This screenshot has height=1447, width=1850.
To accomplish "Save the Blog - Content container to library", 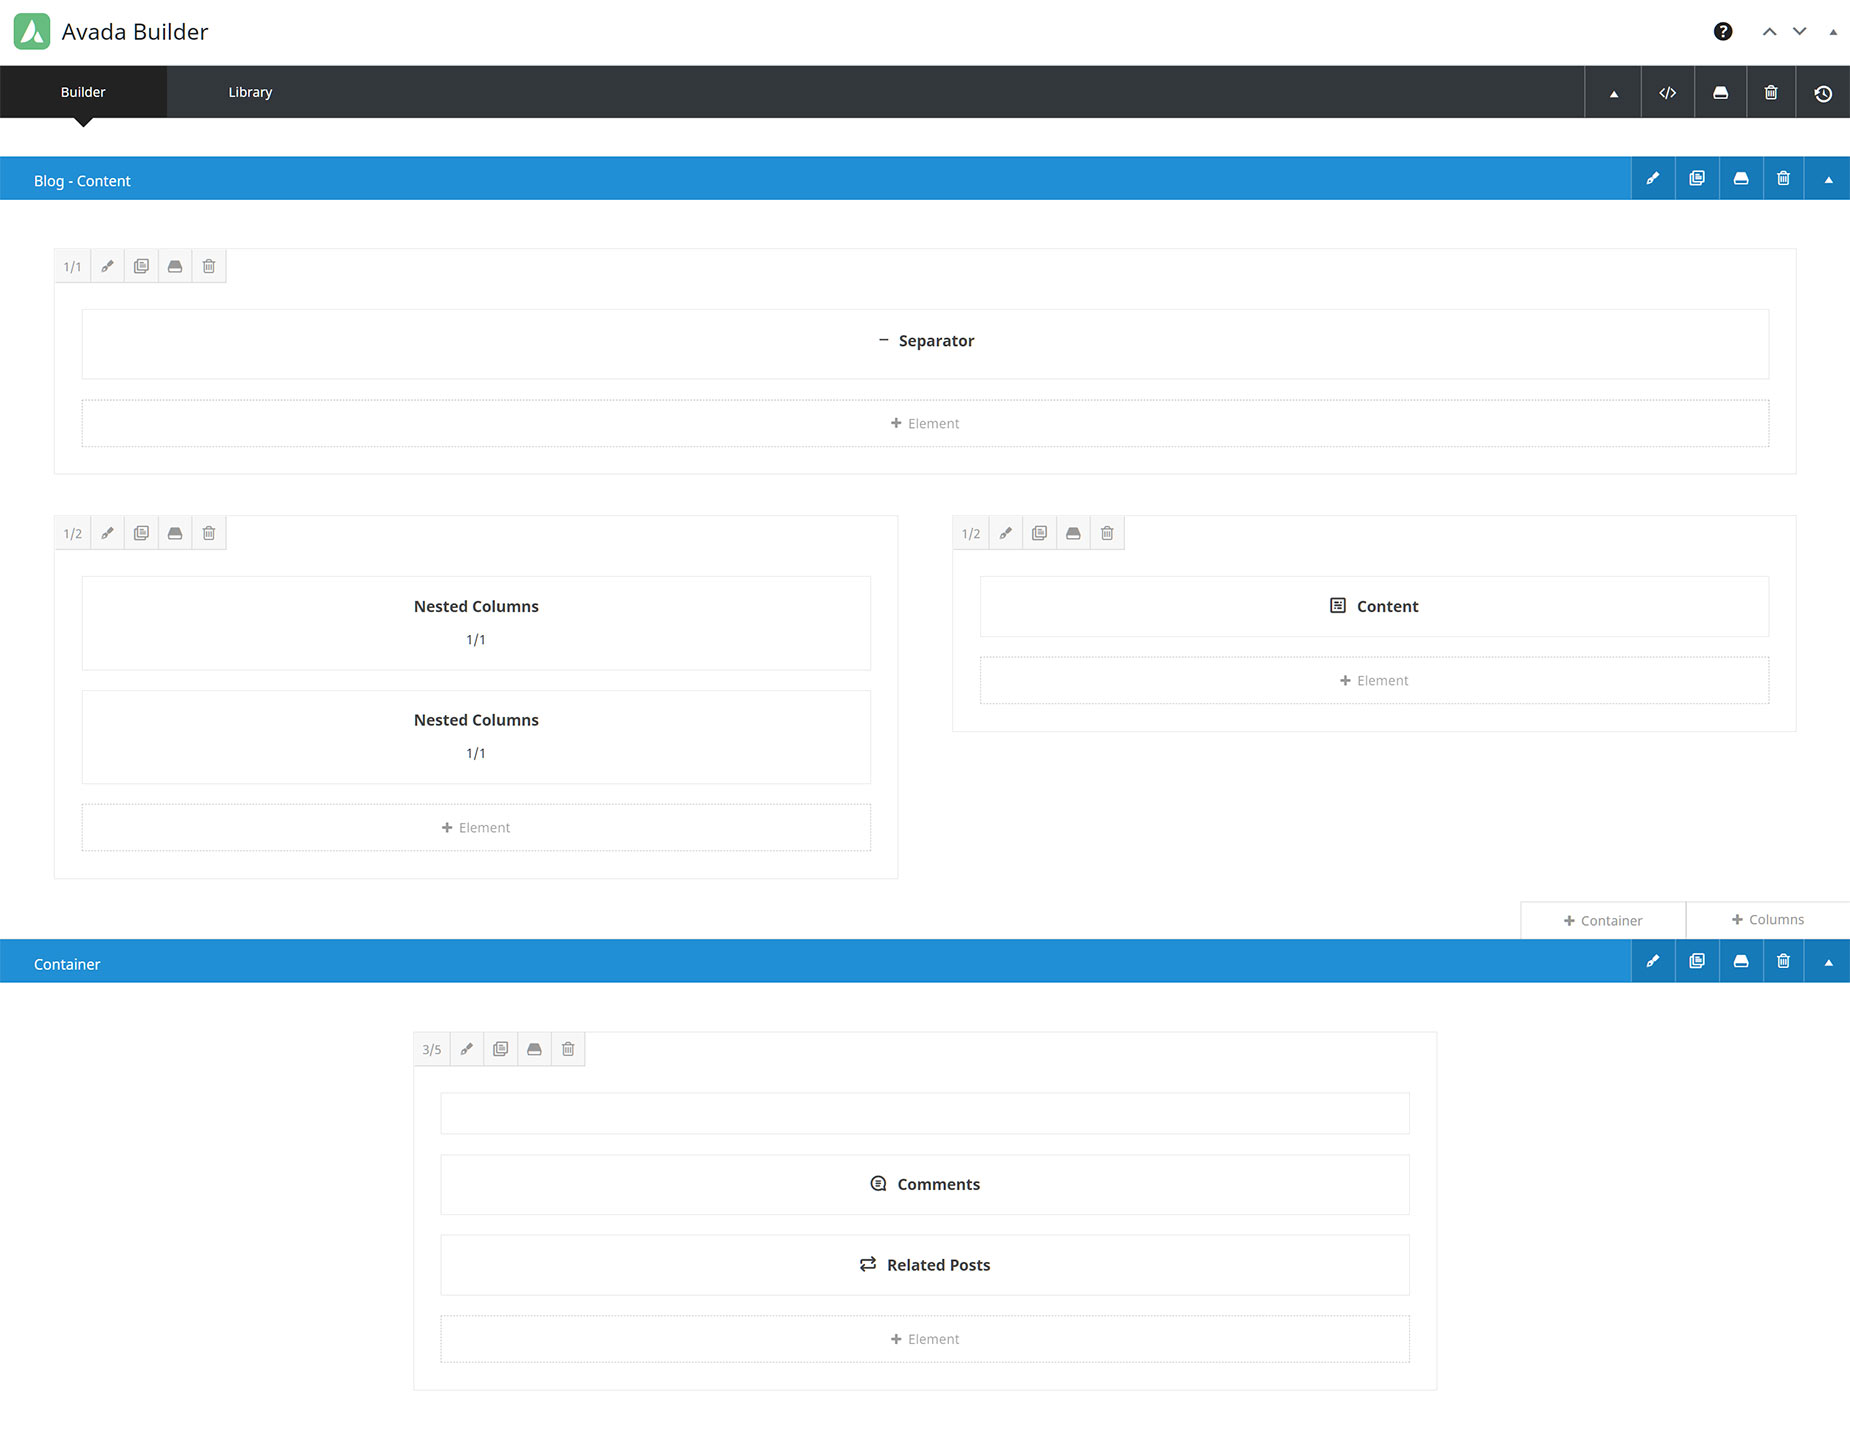I will tap(1741, 179).
